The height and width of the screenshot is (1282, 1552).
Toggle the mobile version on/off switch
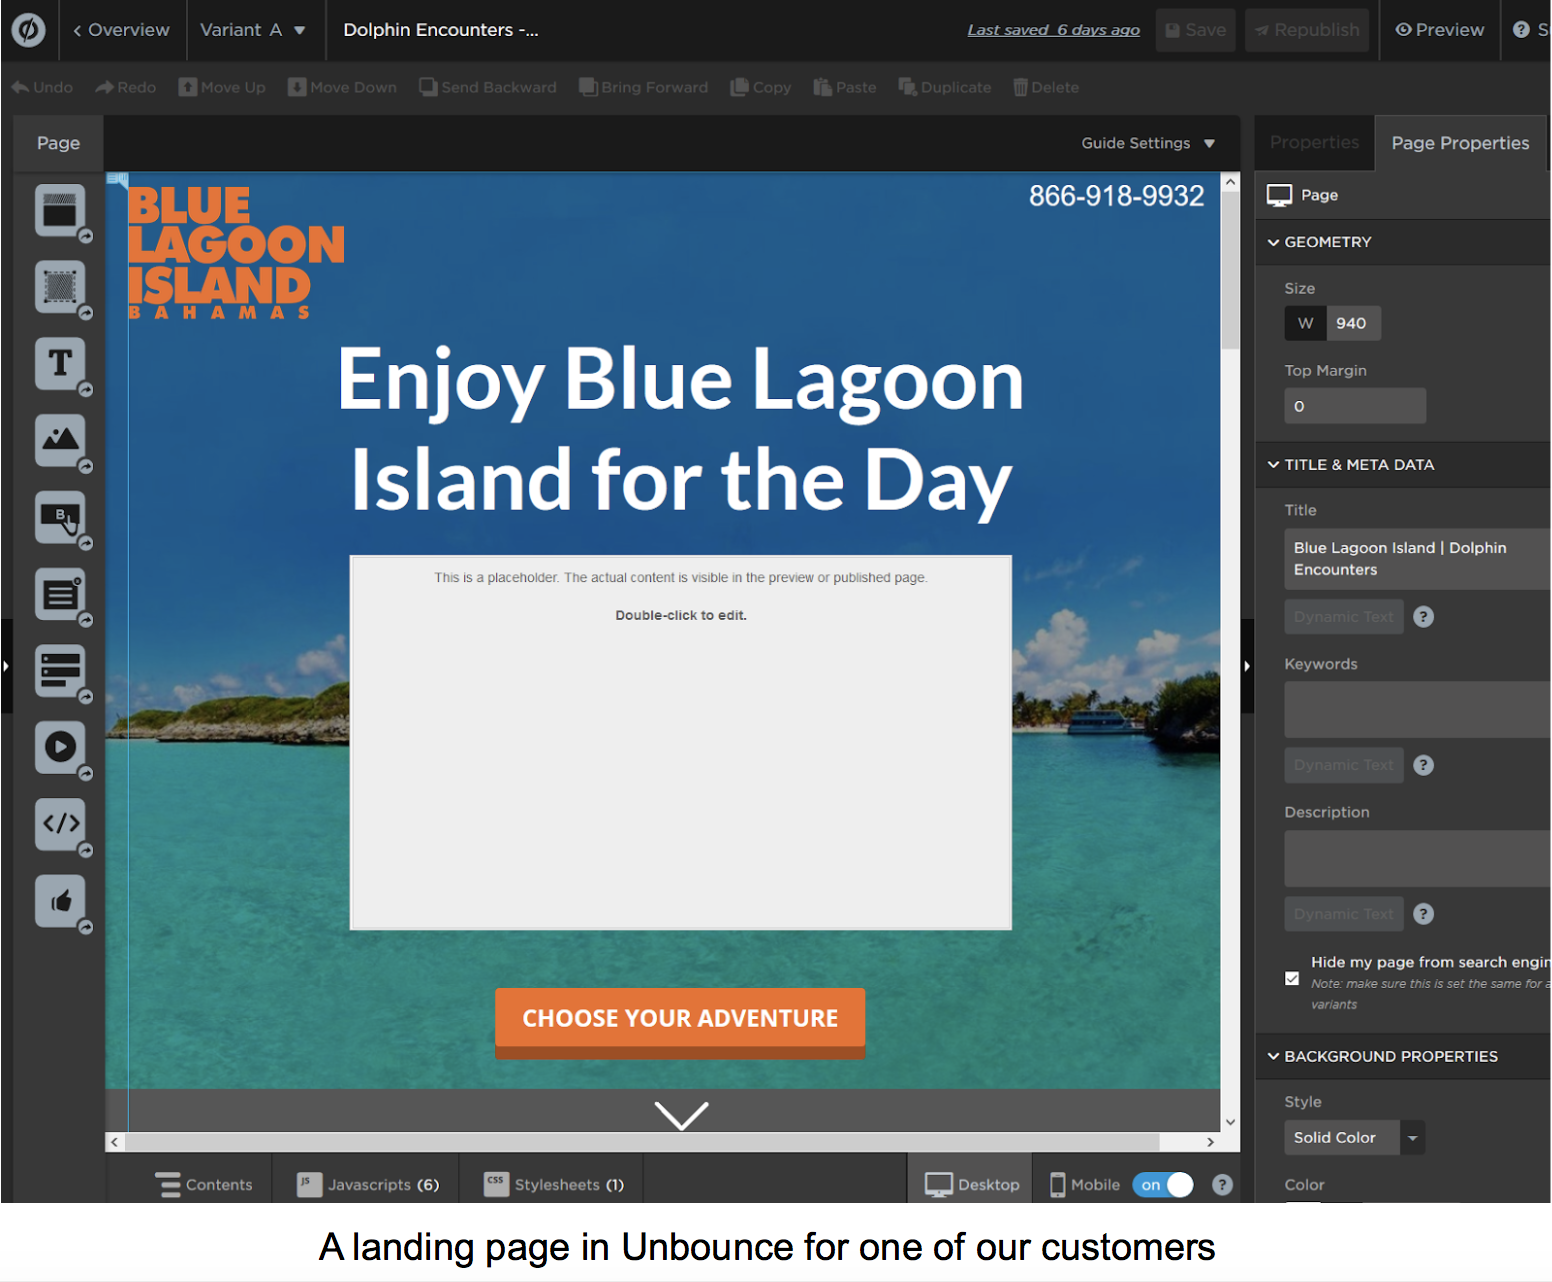pos(1163,1185)
